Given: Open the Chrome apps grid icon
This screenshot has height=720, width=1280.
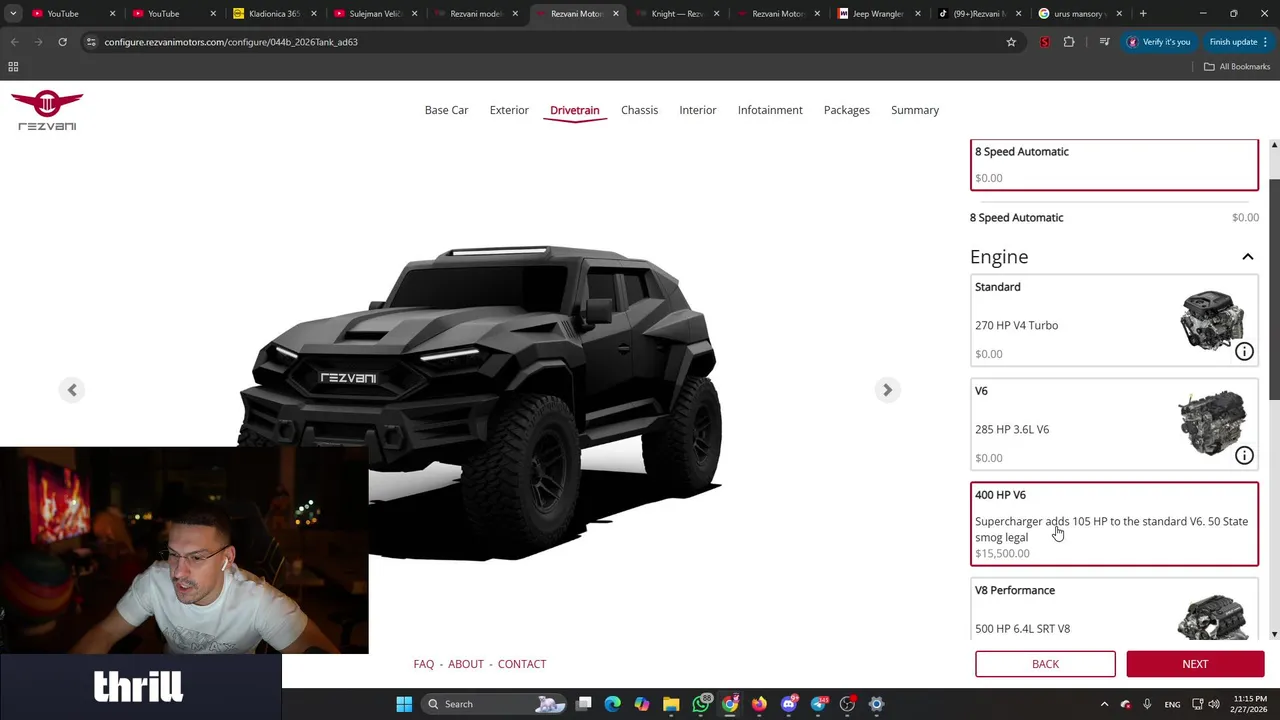Looking at the screenshot, I should 13,67.
